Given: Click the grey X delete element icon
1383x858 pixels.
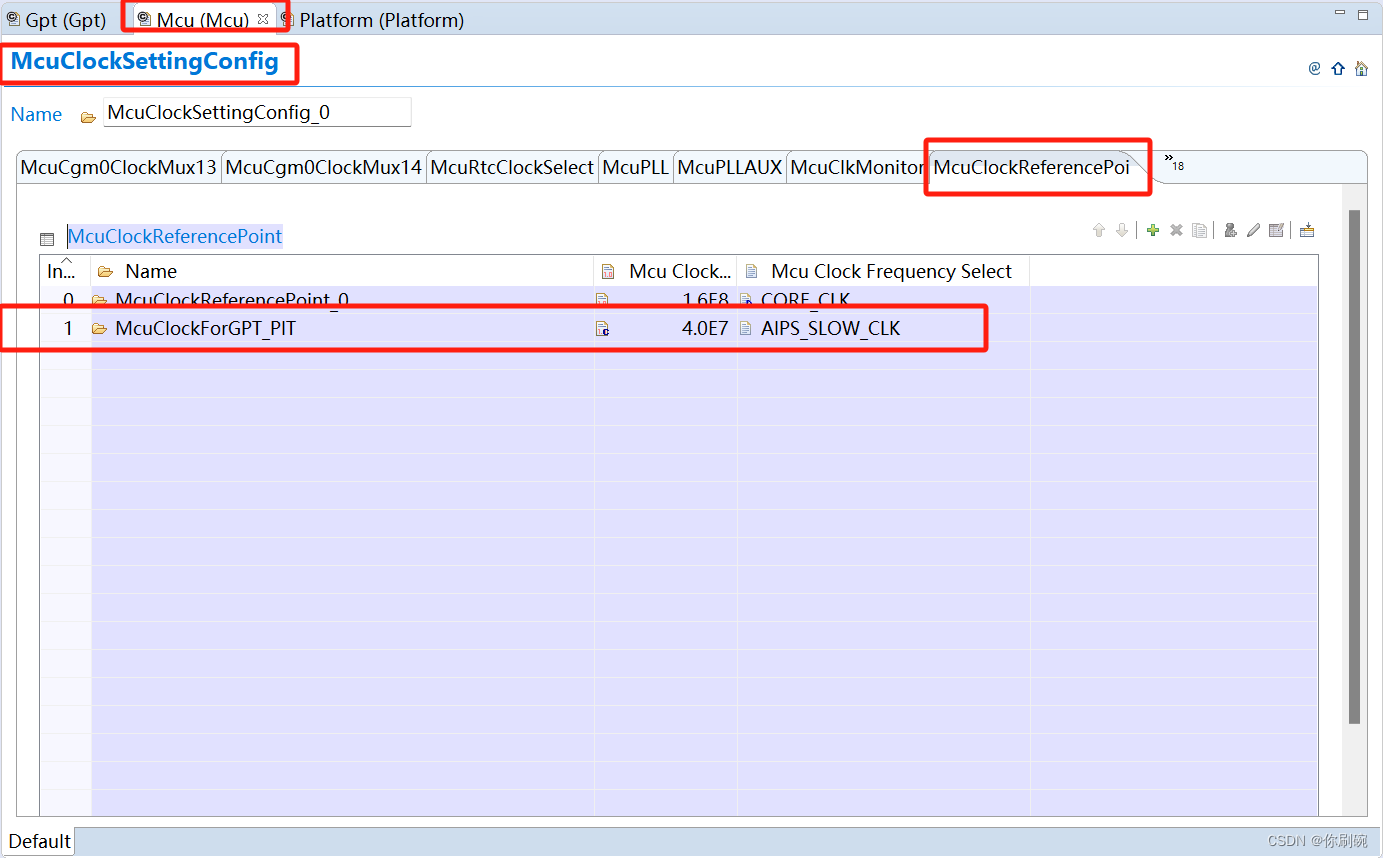Looking at the screenshot, I should (1176, 230).
